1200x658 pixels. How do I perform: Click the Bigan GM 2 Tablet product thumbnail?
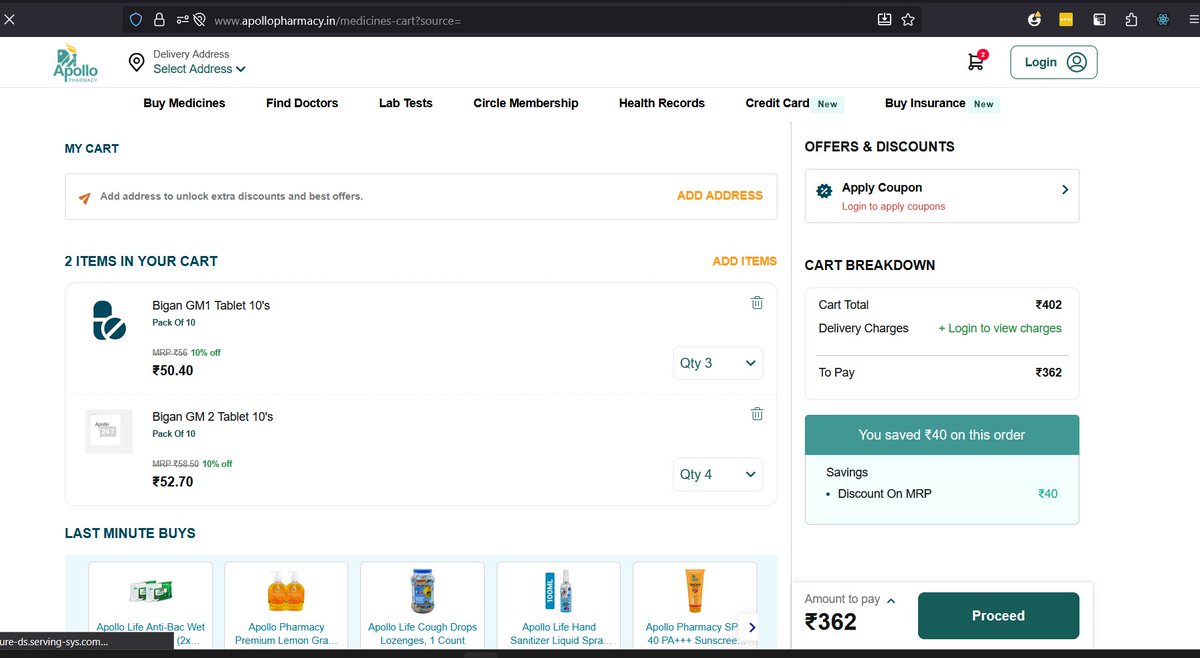(109, 431)
